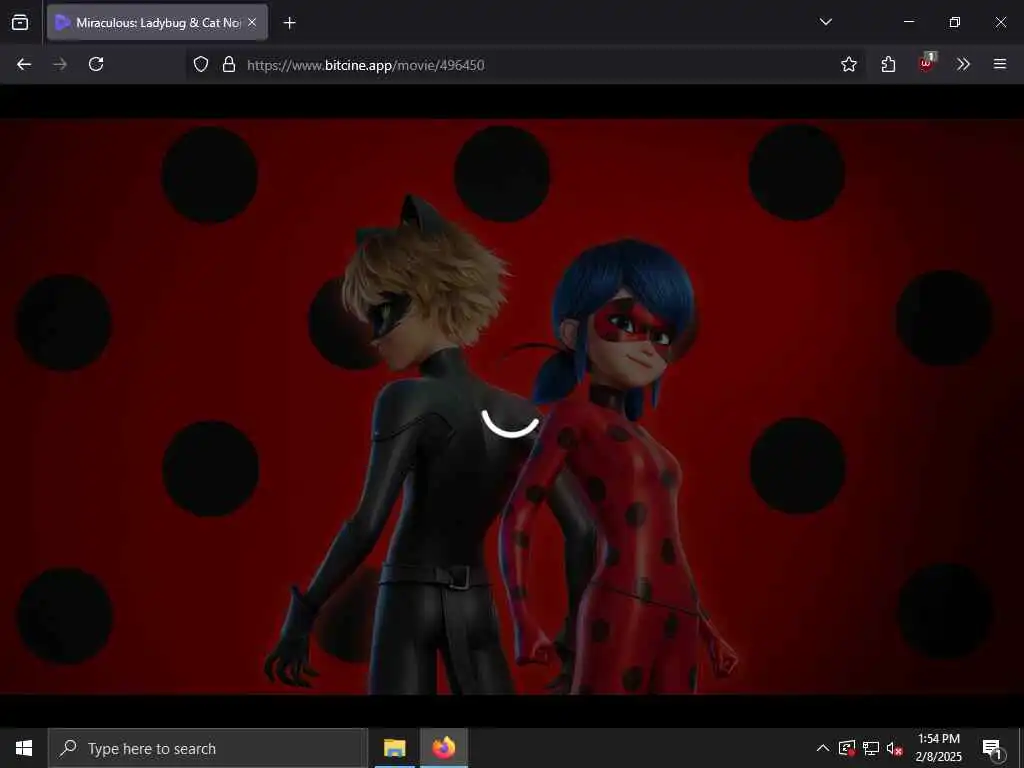Open the clock showing 1:54 PM
1024x768 pixels.
point(938,748)
